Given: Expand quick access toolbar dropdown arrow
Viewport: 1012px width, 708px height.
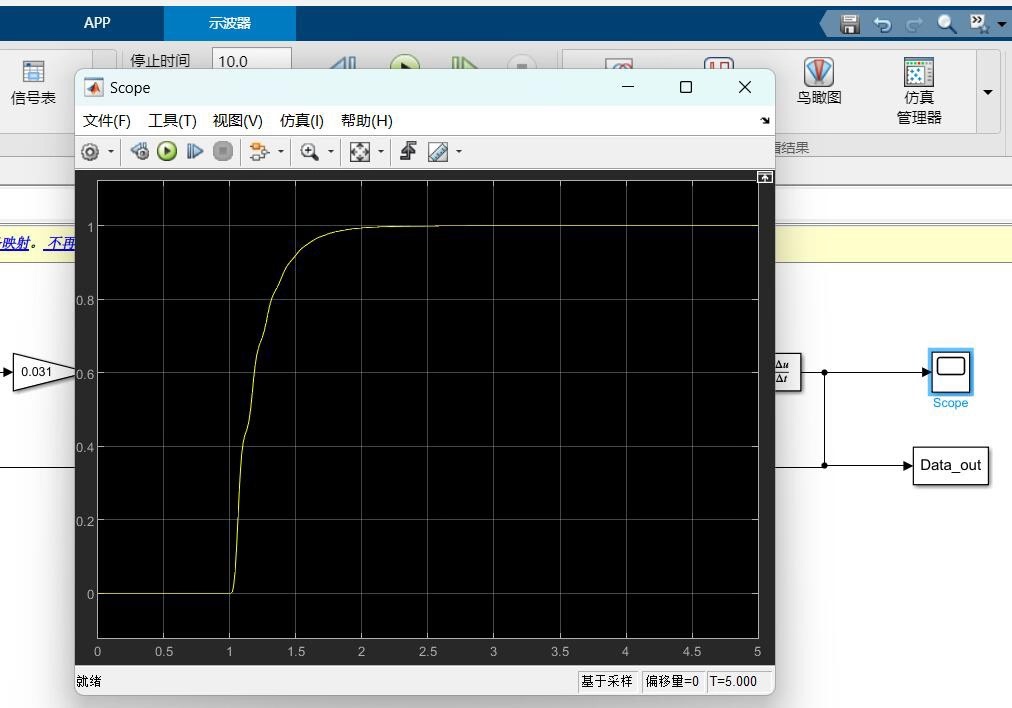Looking at the screenshot, I should pos(1002,25).
